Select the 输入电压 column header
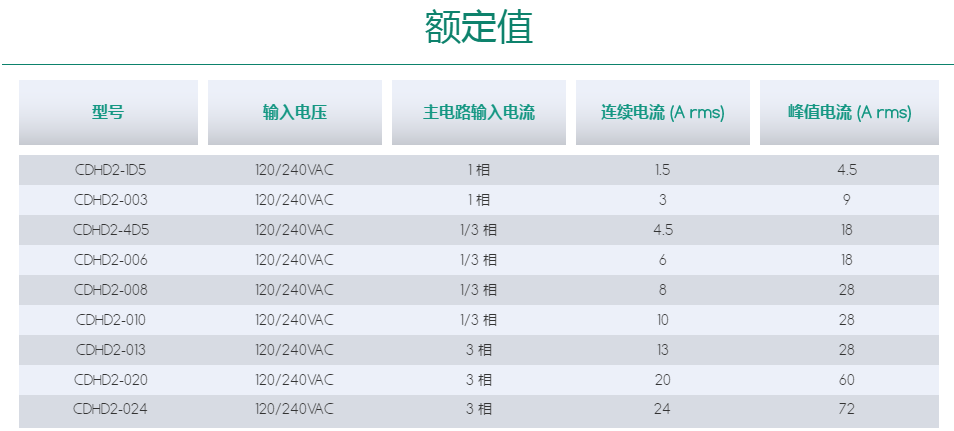The height and width of the screenshot is (431, 954). (294, 112)
